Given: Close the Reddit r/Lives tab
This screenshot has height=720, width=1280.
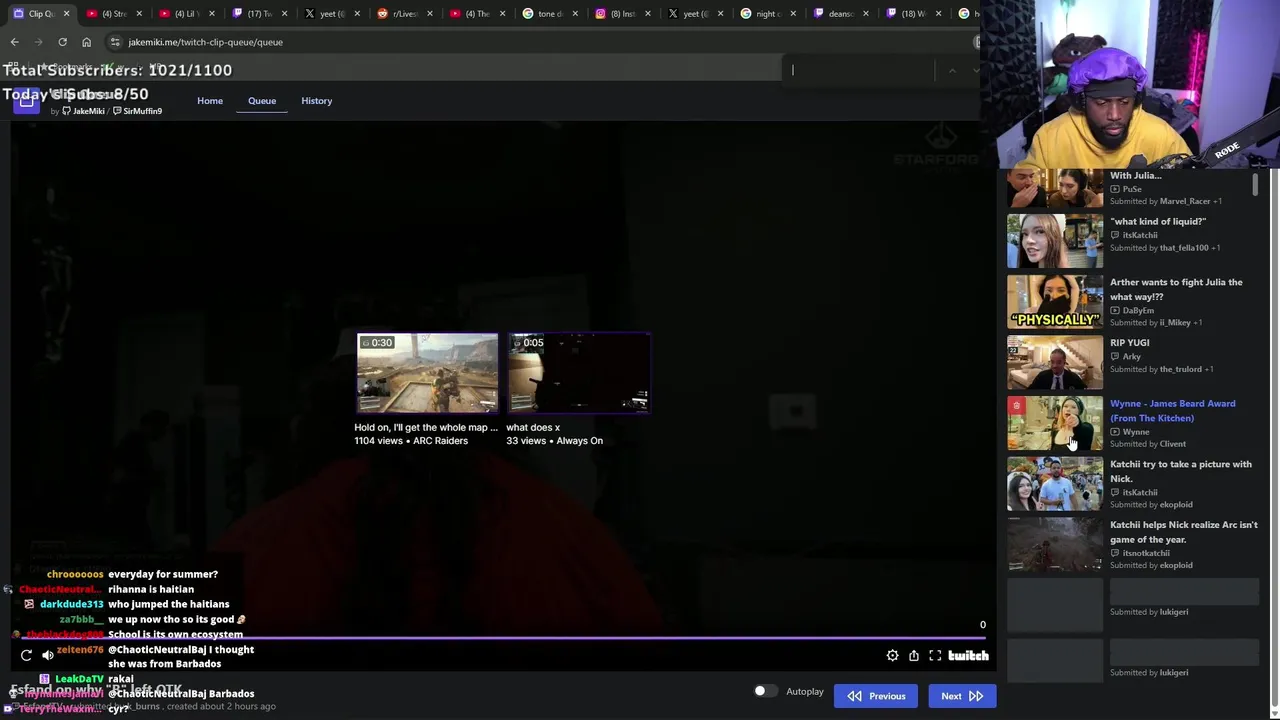Looking at the screenshot, I should (x=430, y=14).
